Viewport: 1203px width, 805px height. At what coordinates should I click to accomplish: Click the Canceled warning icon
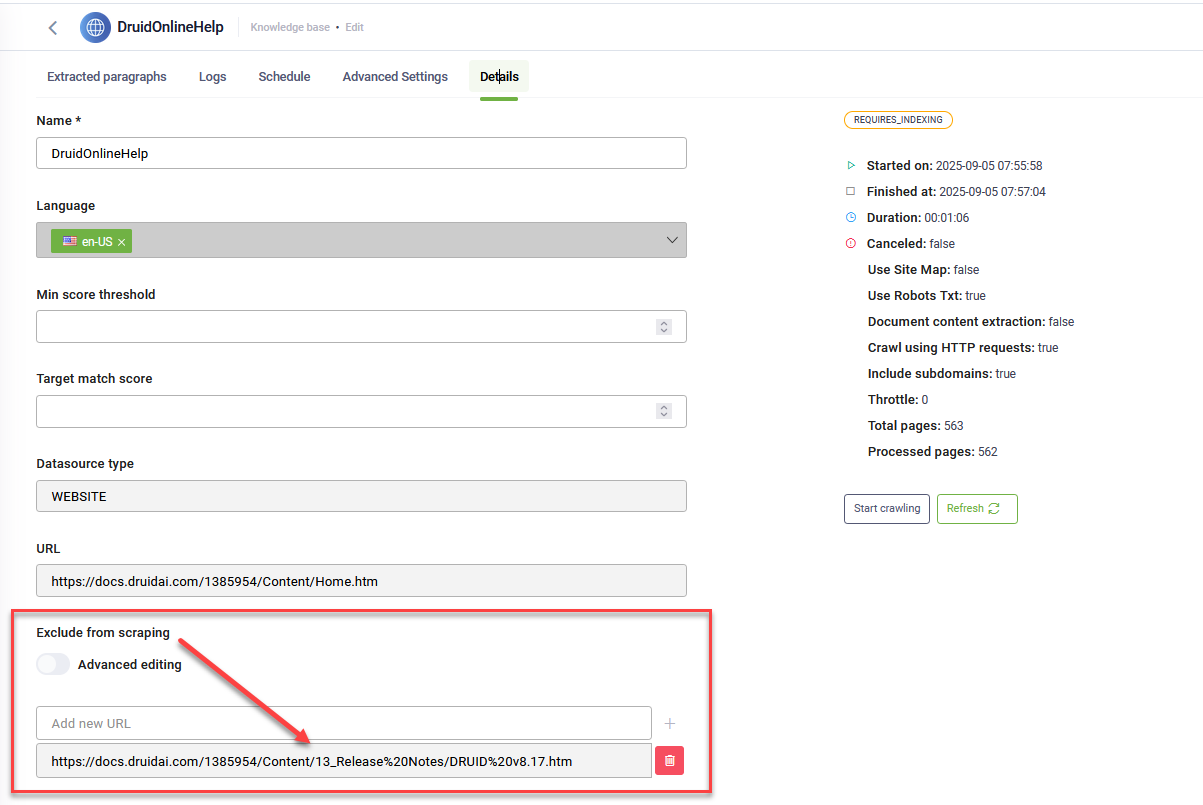(851, 244)
